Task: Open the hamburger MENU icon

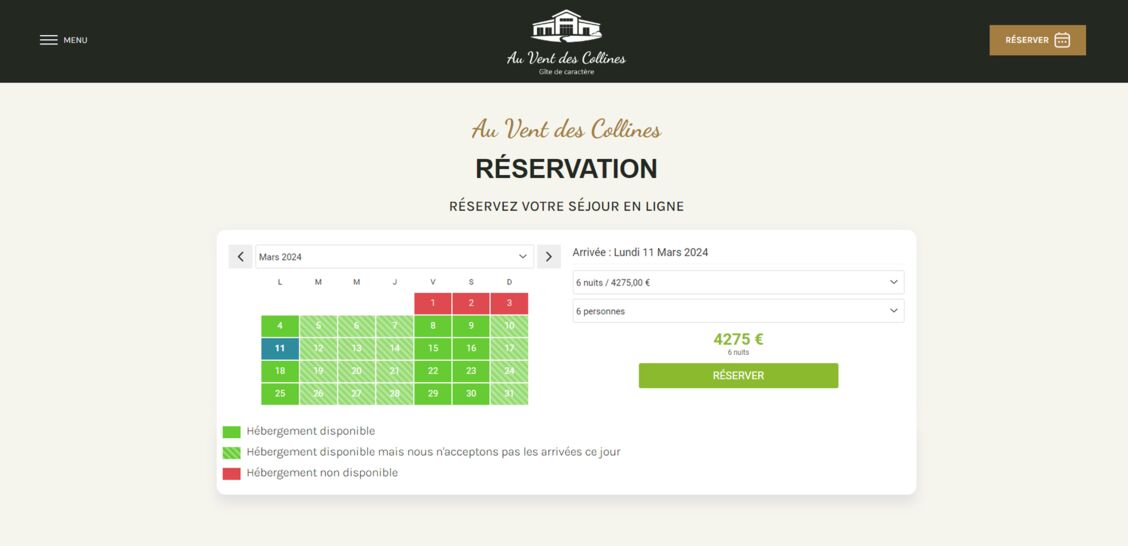Action: pos(48,40)
